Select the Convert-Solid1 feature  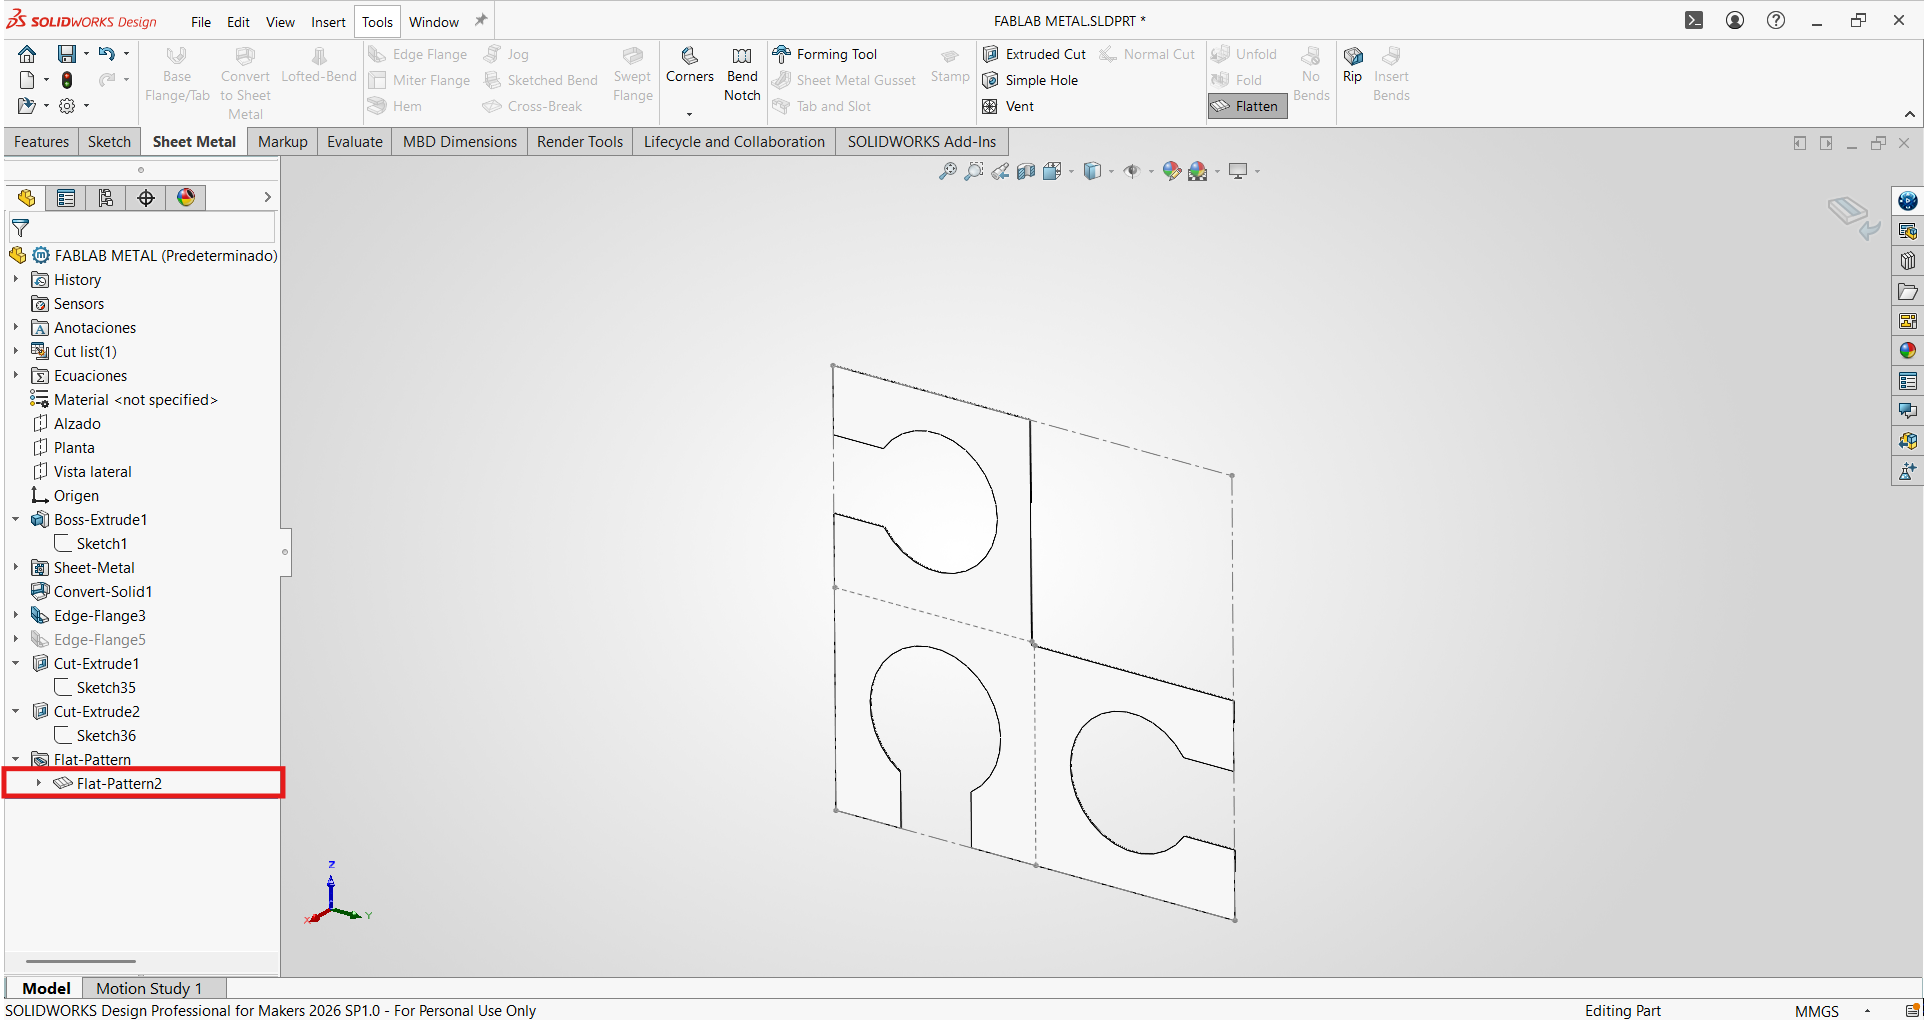pos(103,591)
